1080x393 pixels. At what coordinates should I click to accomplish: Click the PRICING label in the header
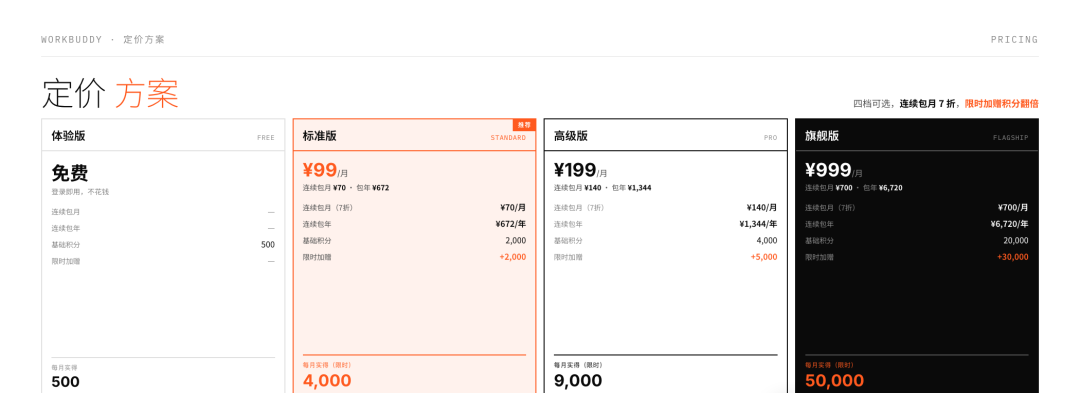(x=1014, y=39)
